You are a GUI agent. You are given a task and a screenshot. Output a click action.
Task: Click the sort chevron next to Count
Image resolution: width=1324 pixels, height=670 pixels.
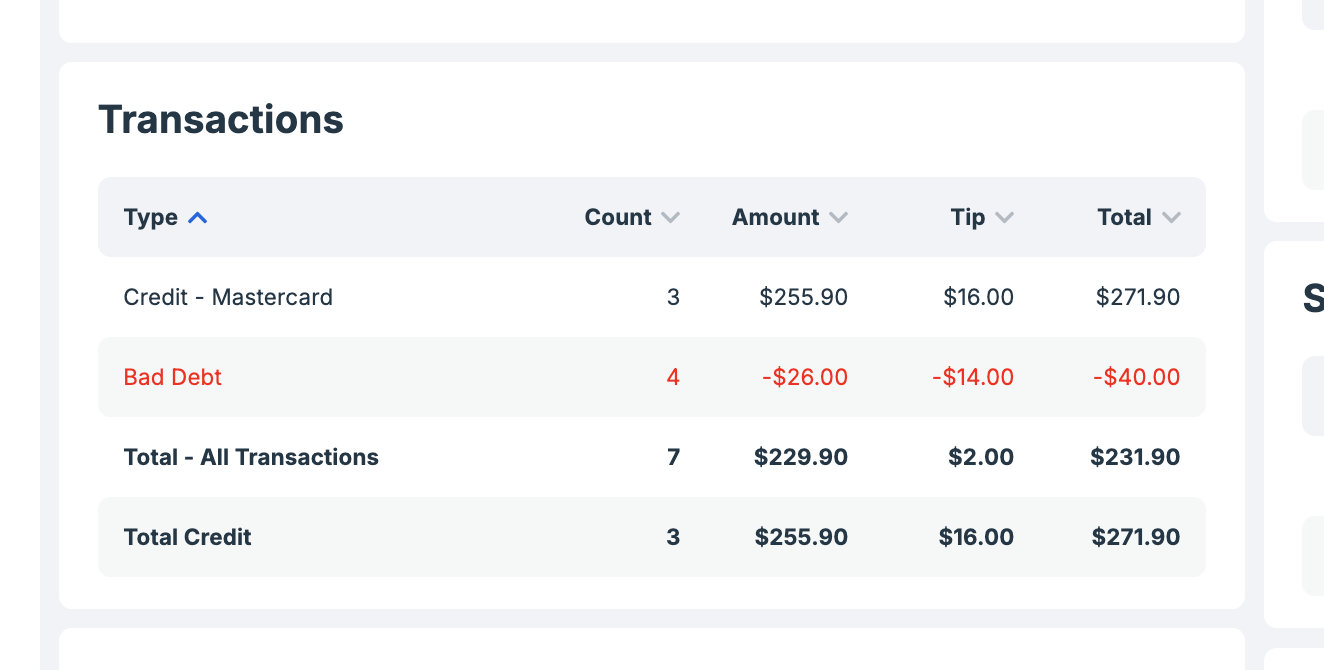[671, 217]
